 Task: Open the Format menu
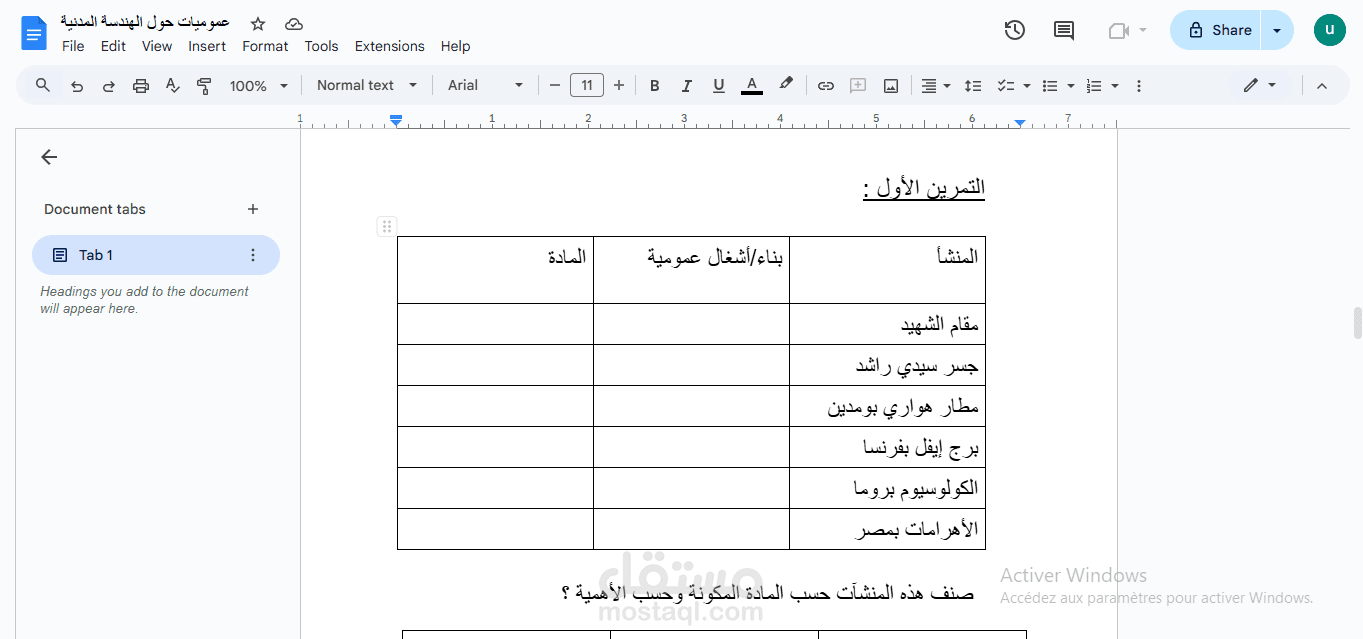pyautogui.click(x=265, y=46)
